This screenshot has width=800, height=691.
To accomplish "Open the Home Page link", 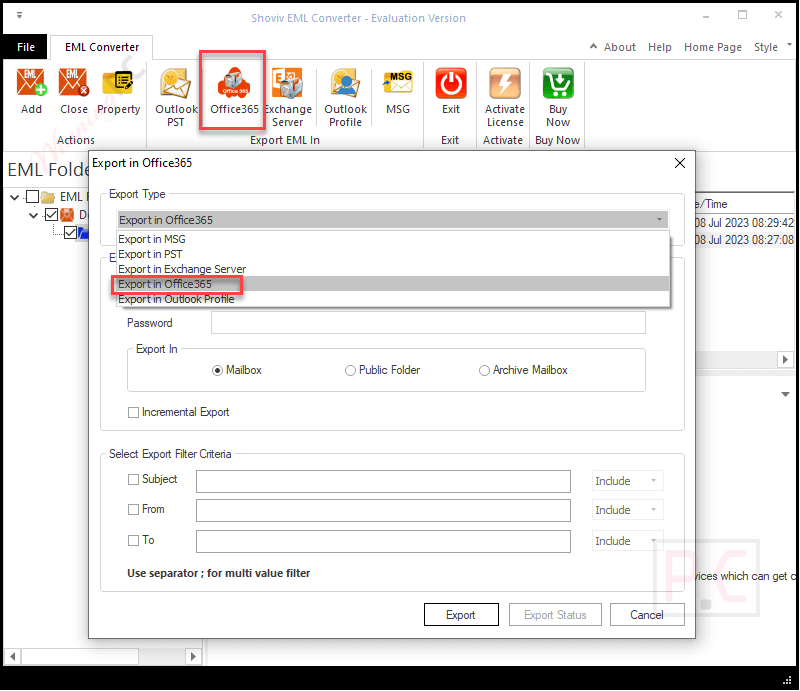I will (713, 47).
